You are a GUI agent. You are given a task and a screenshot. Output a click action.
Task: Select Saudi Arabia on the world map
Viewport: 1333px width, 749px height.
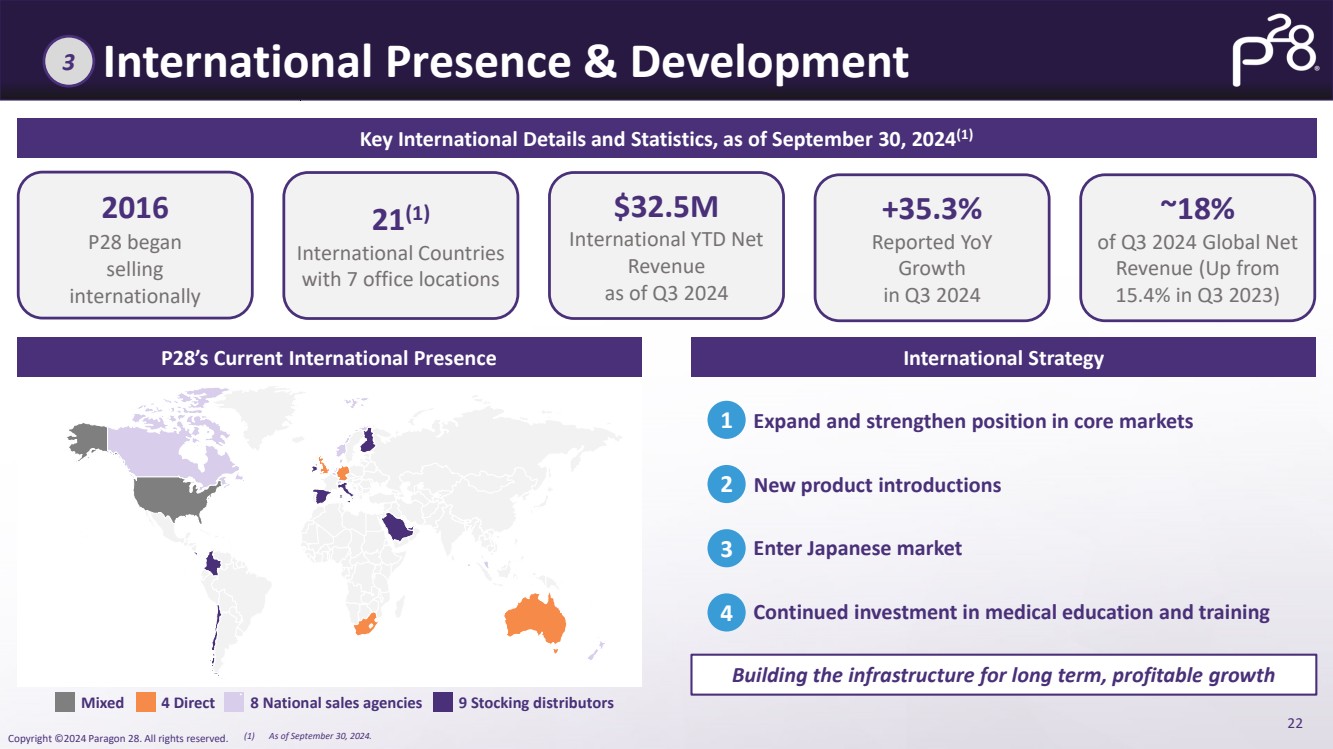pos(396,526)
